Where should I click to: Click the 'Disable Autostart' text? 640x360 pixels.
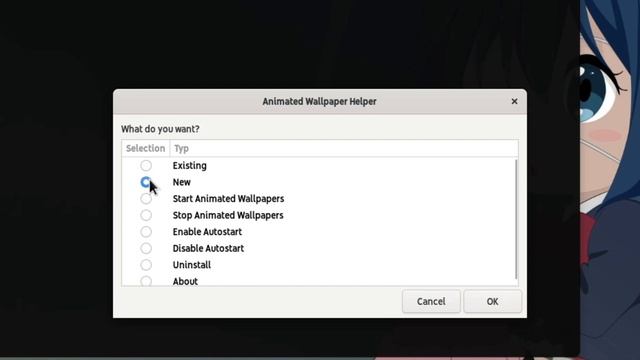(208, 248)
